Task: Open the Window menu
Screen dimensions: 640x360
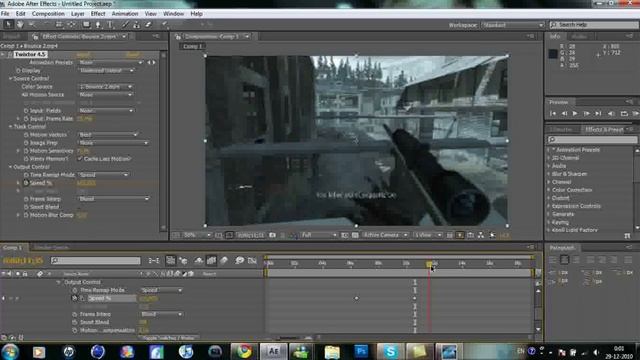Action: pos(173,13)
